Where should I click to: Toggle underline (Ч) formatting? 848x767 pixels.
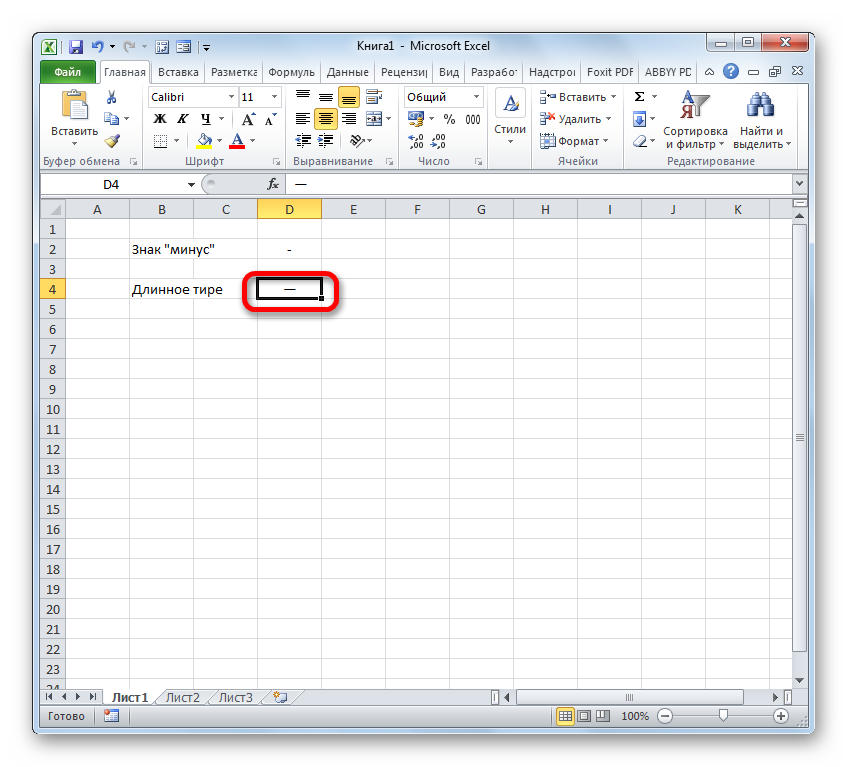[206, 118]
